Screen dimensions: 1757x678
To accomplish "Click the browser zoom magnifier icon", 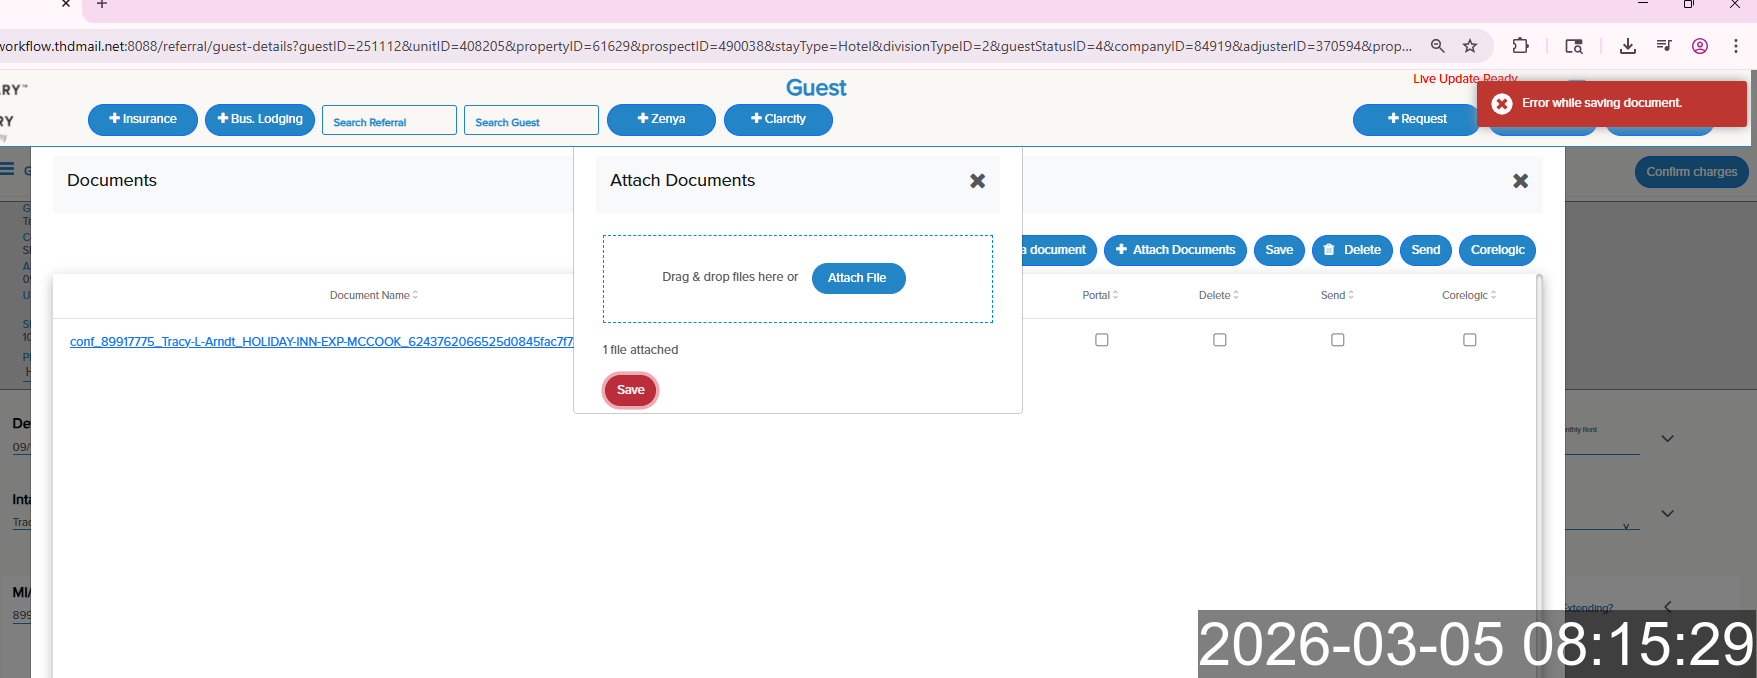I will click(x=1437, y=46).
